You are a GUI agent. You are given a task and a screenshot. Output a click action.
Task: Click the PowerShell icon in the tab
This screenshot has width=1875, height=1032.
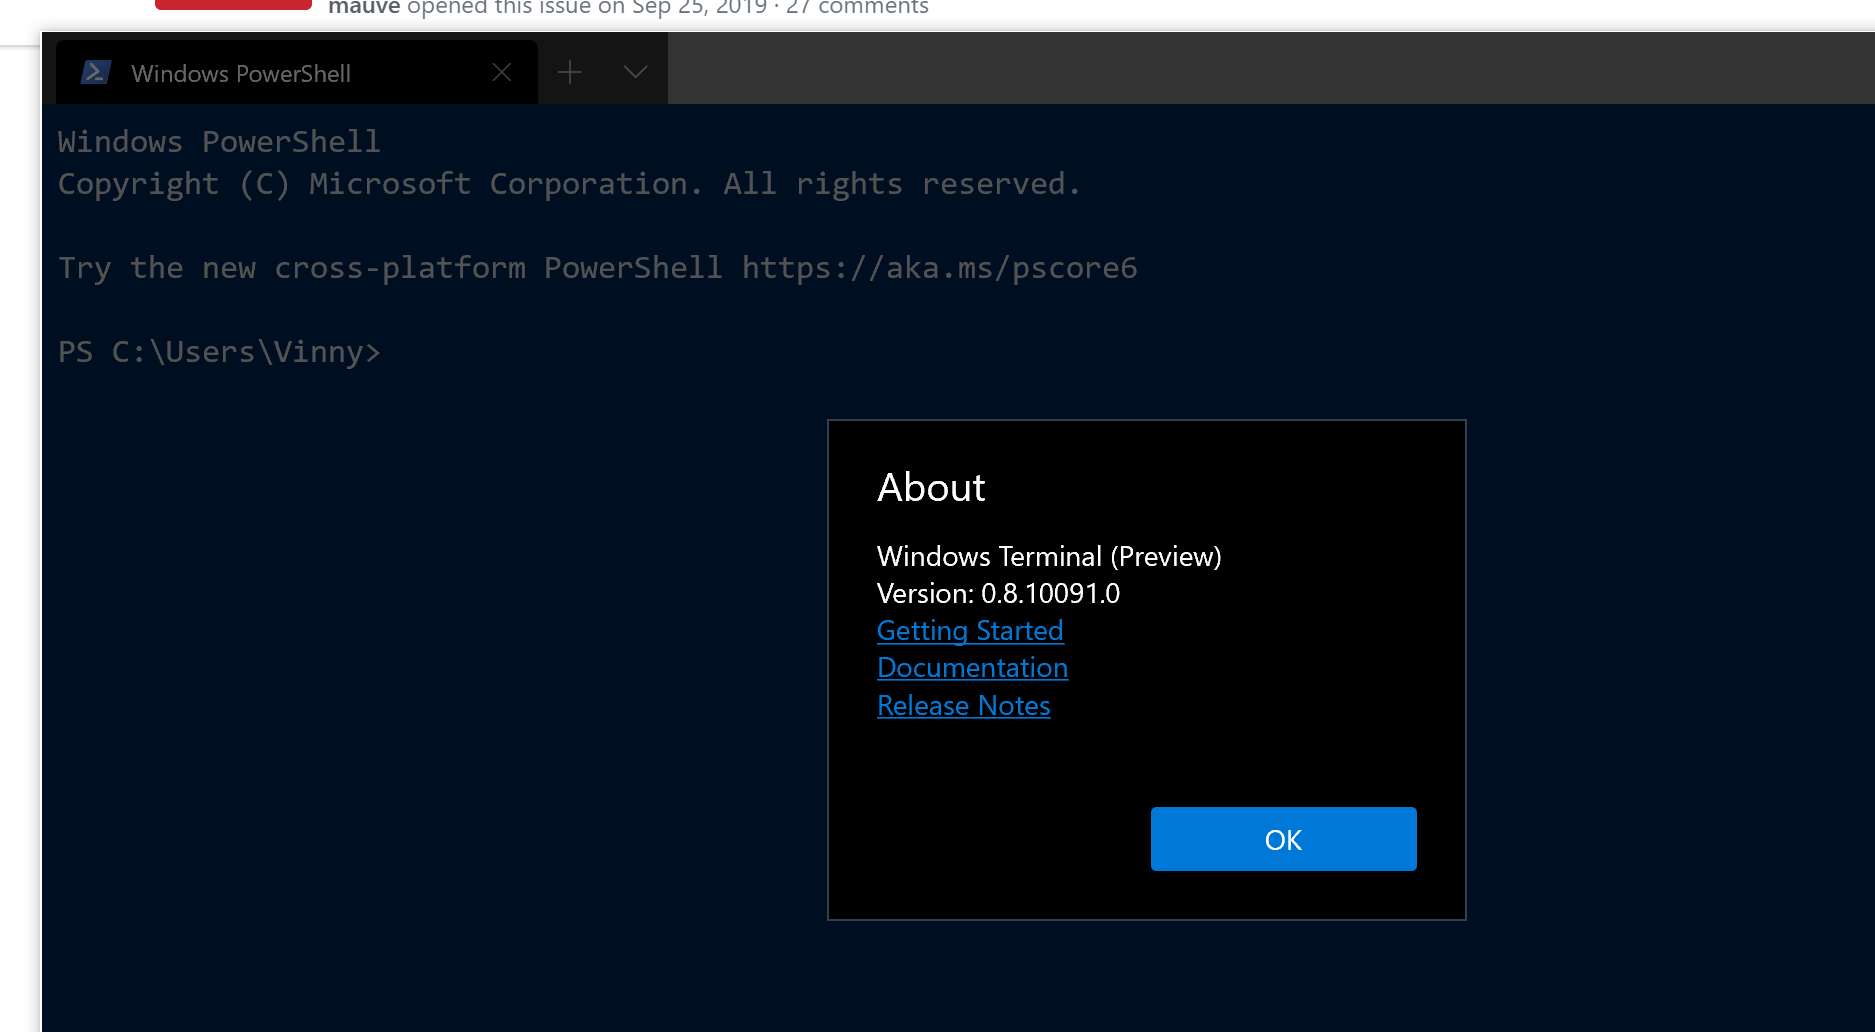96,73
